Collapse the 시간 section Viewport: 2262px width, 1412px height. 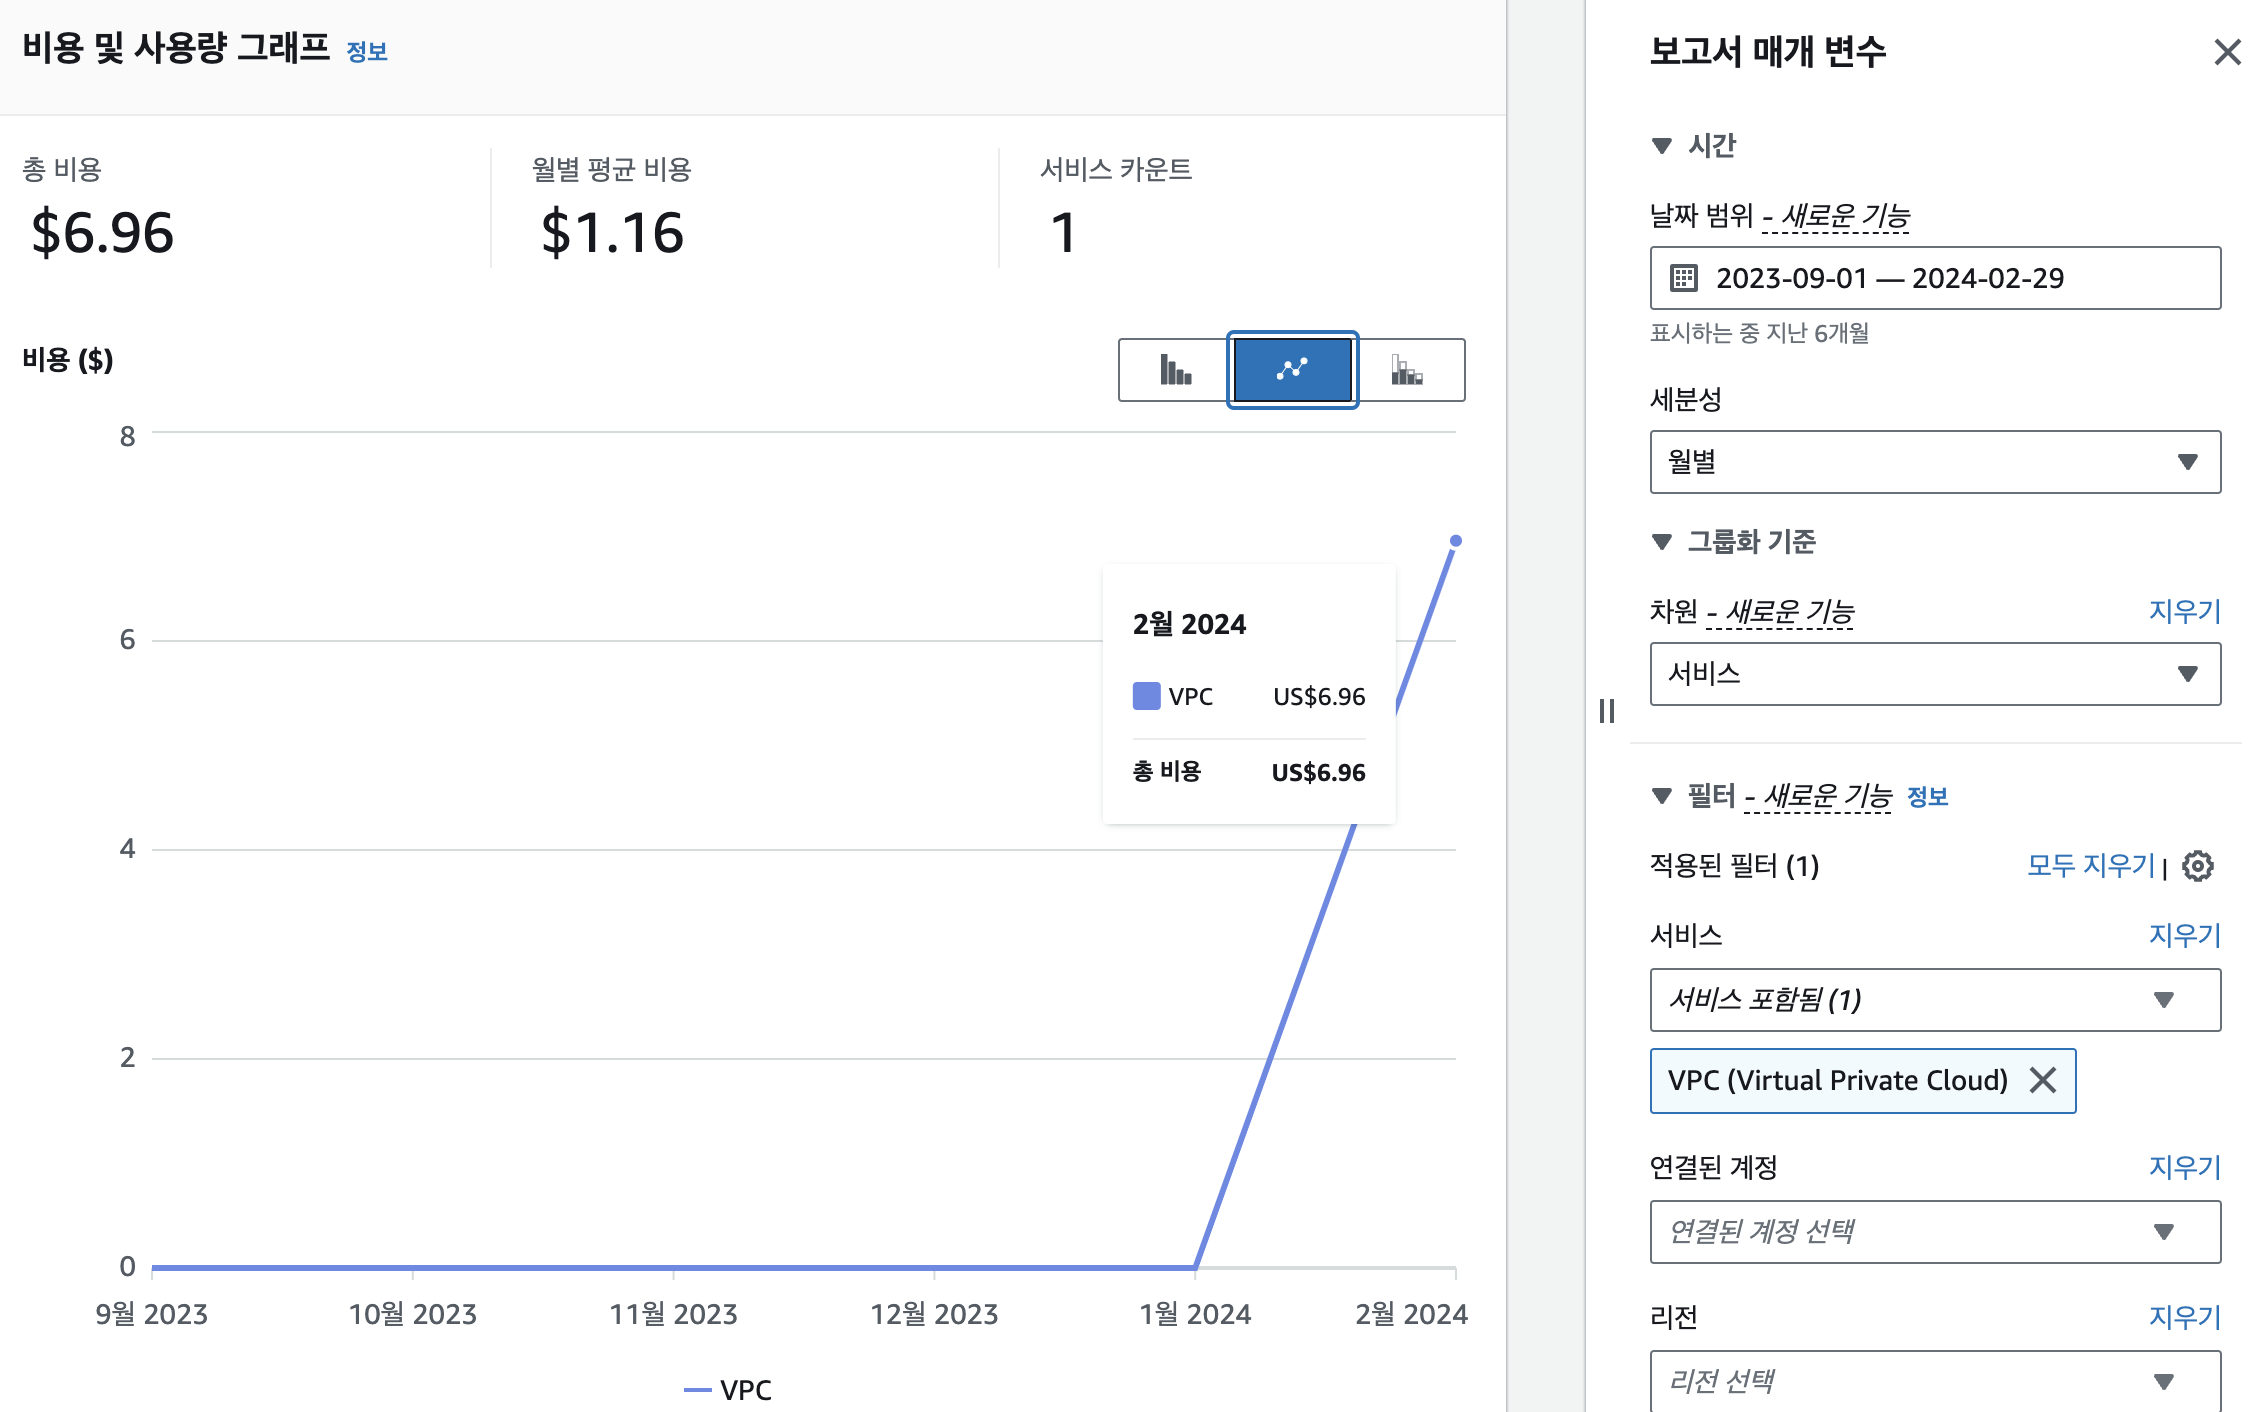tap(1662, 146)
